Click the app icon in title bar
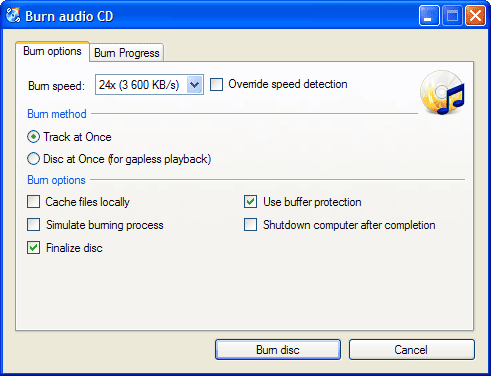This screenshot has height=376, width=491. coord(13,15)
